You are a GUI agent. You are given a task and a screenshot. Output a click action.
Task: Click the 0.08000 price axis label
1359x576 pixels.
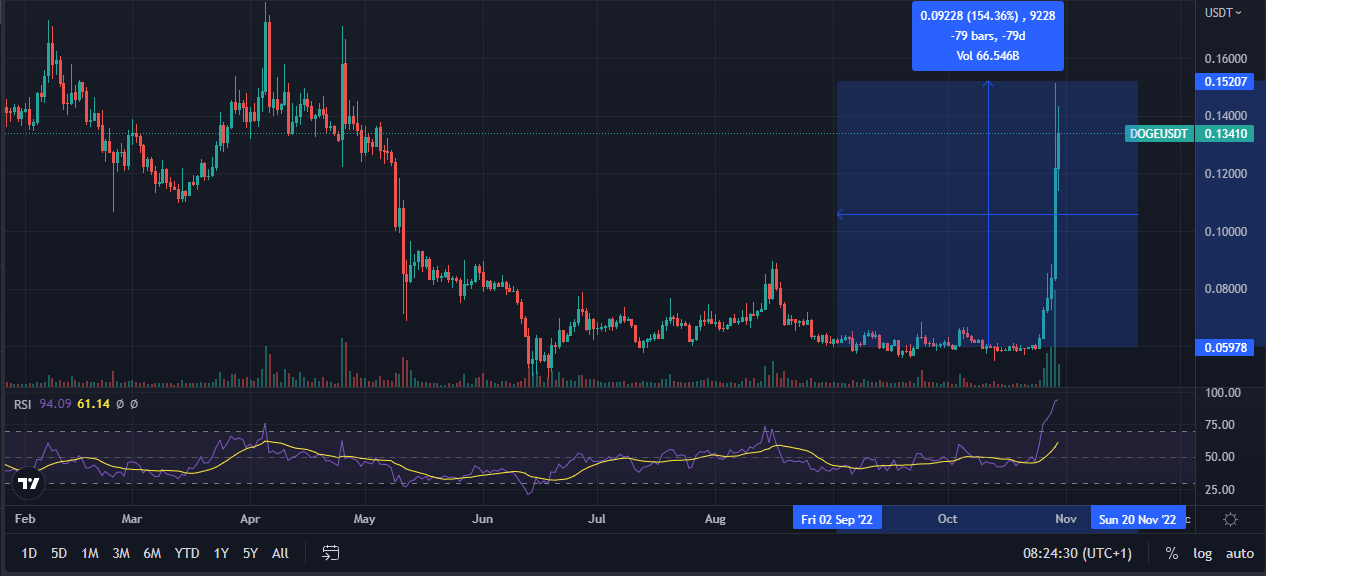(1224, 290)
